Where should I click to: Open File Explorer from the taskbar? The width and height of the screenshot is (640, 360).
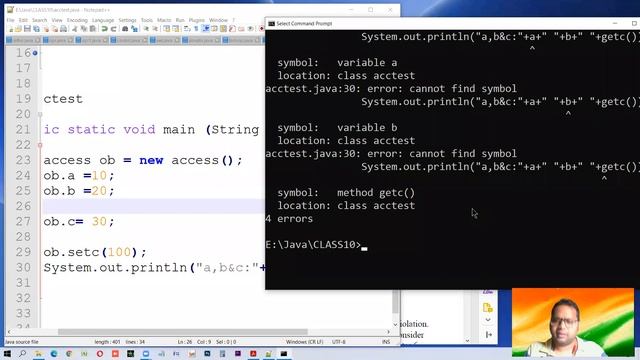pyautogui.click(x=38, y=353)
